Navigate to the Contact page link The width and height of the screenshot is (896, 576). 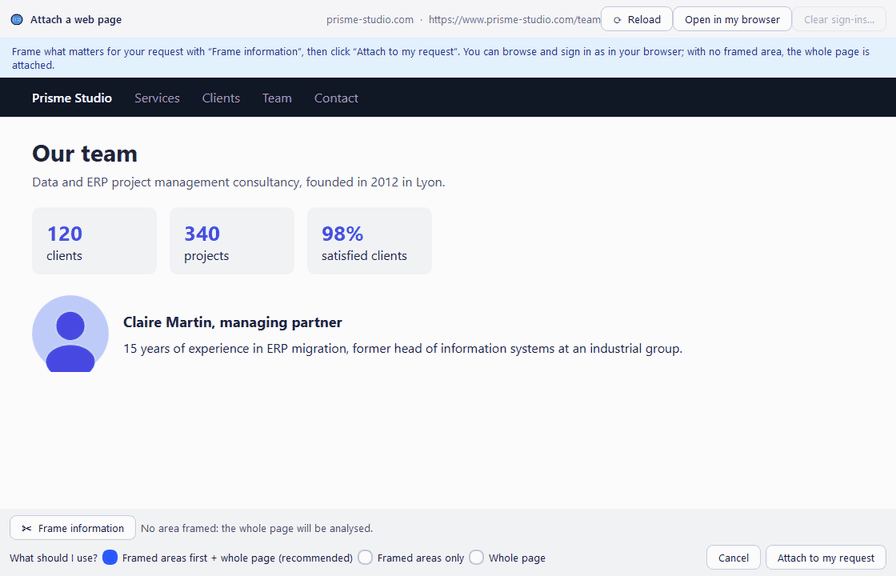336,98
